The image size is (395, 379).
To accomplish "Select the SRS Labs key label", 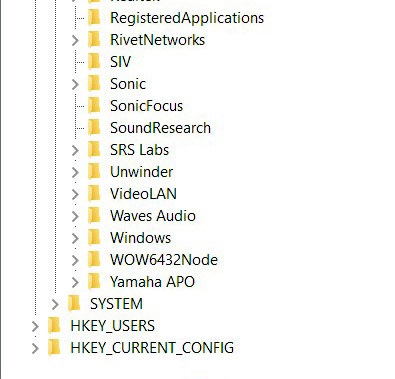I will pos(139,150).
